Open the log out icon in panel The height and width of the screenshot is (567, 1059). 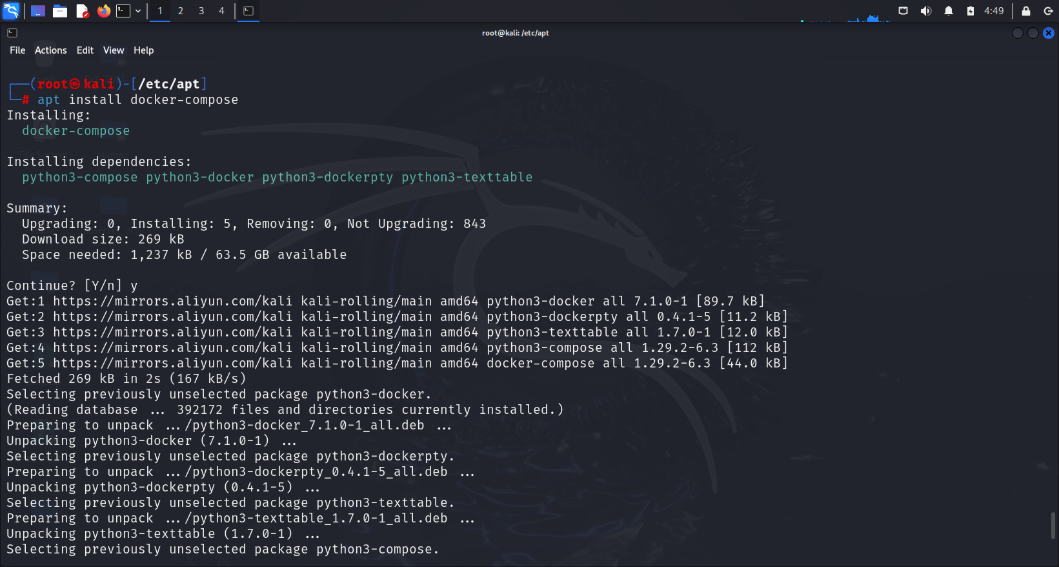tap(1048, 11)
